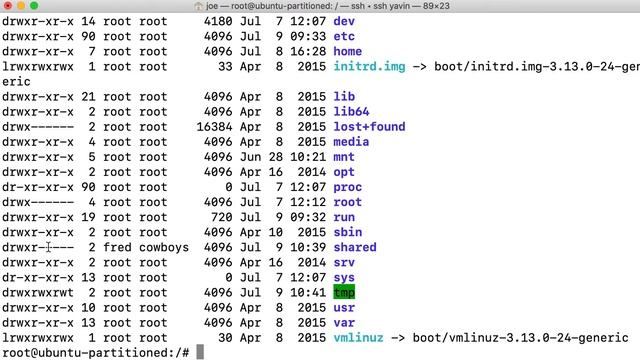Click the 'run' directory name
The width and height of the screenshot is (640, 360).
344,218
